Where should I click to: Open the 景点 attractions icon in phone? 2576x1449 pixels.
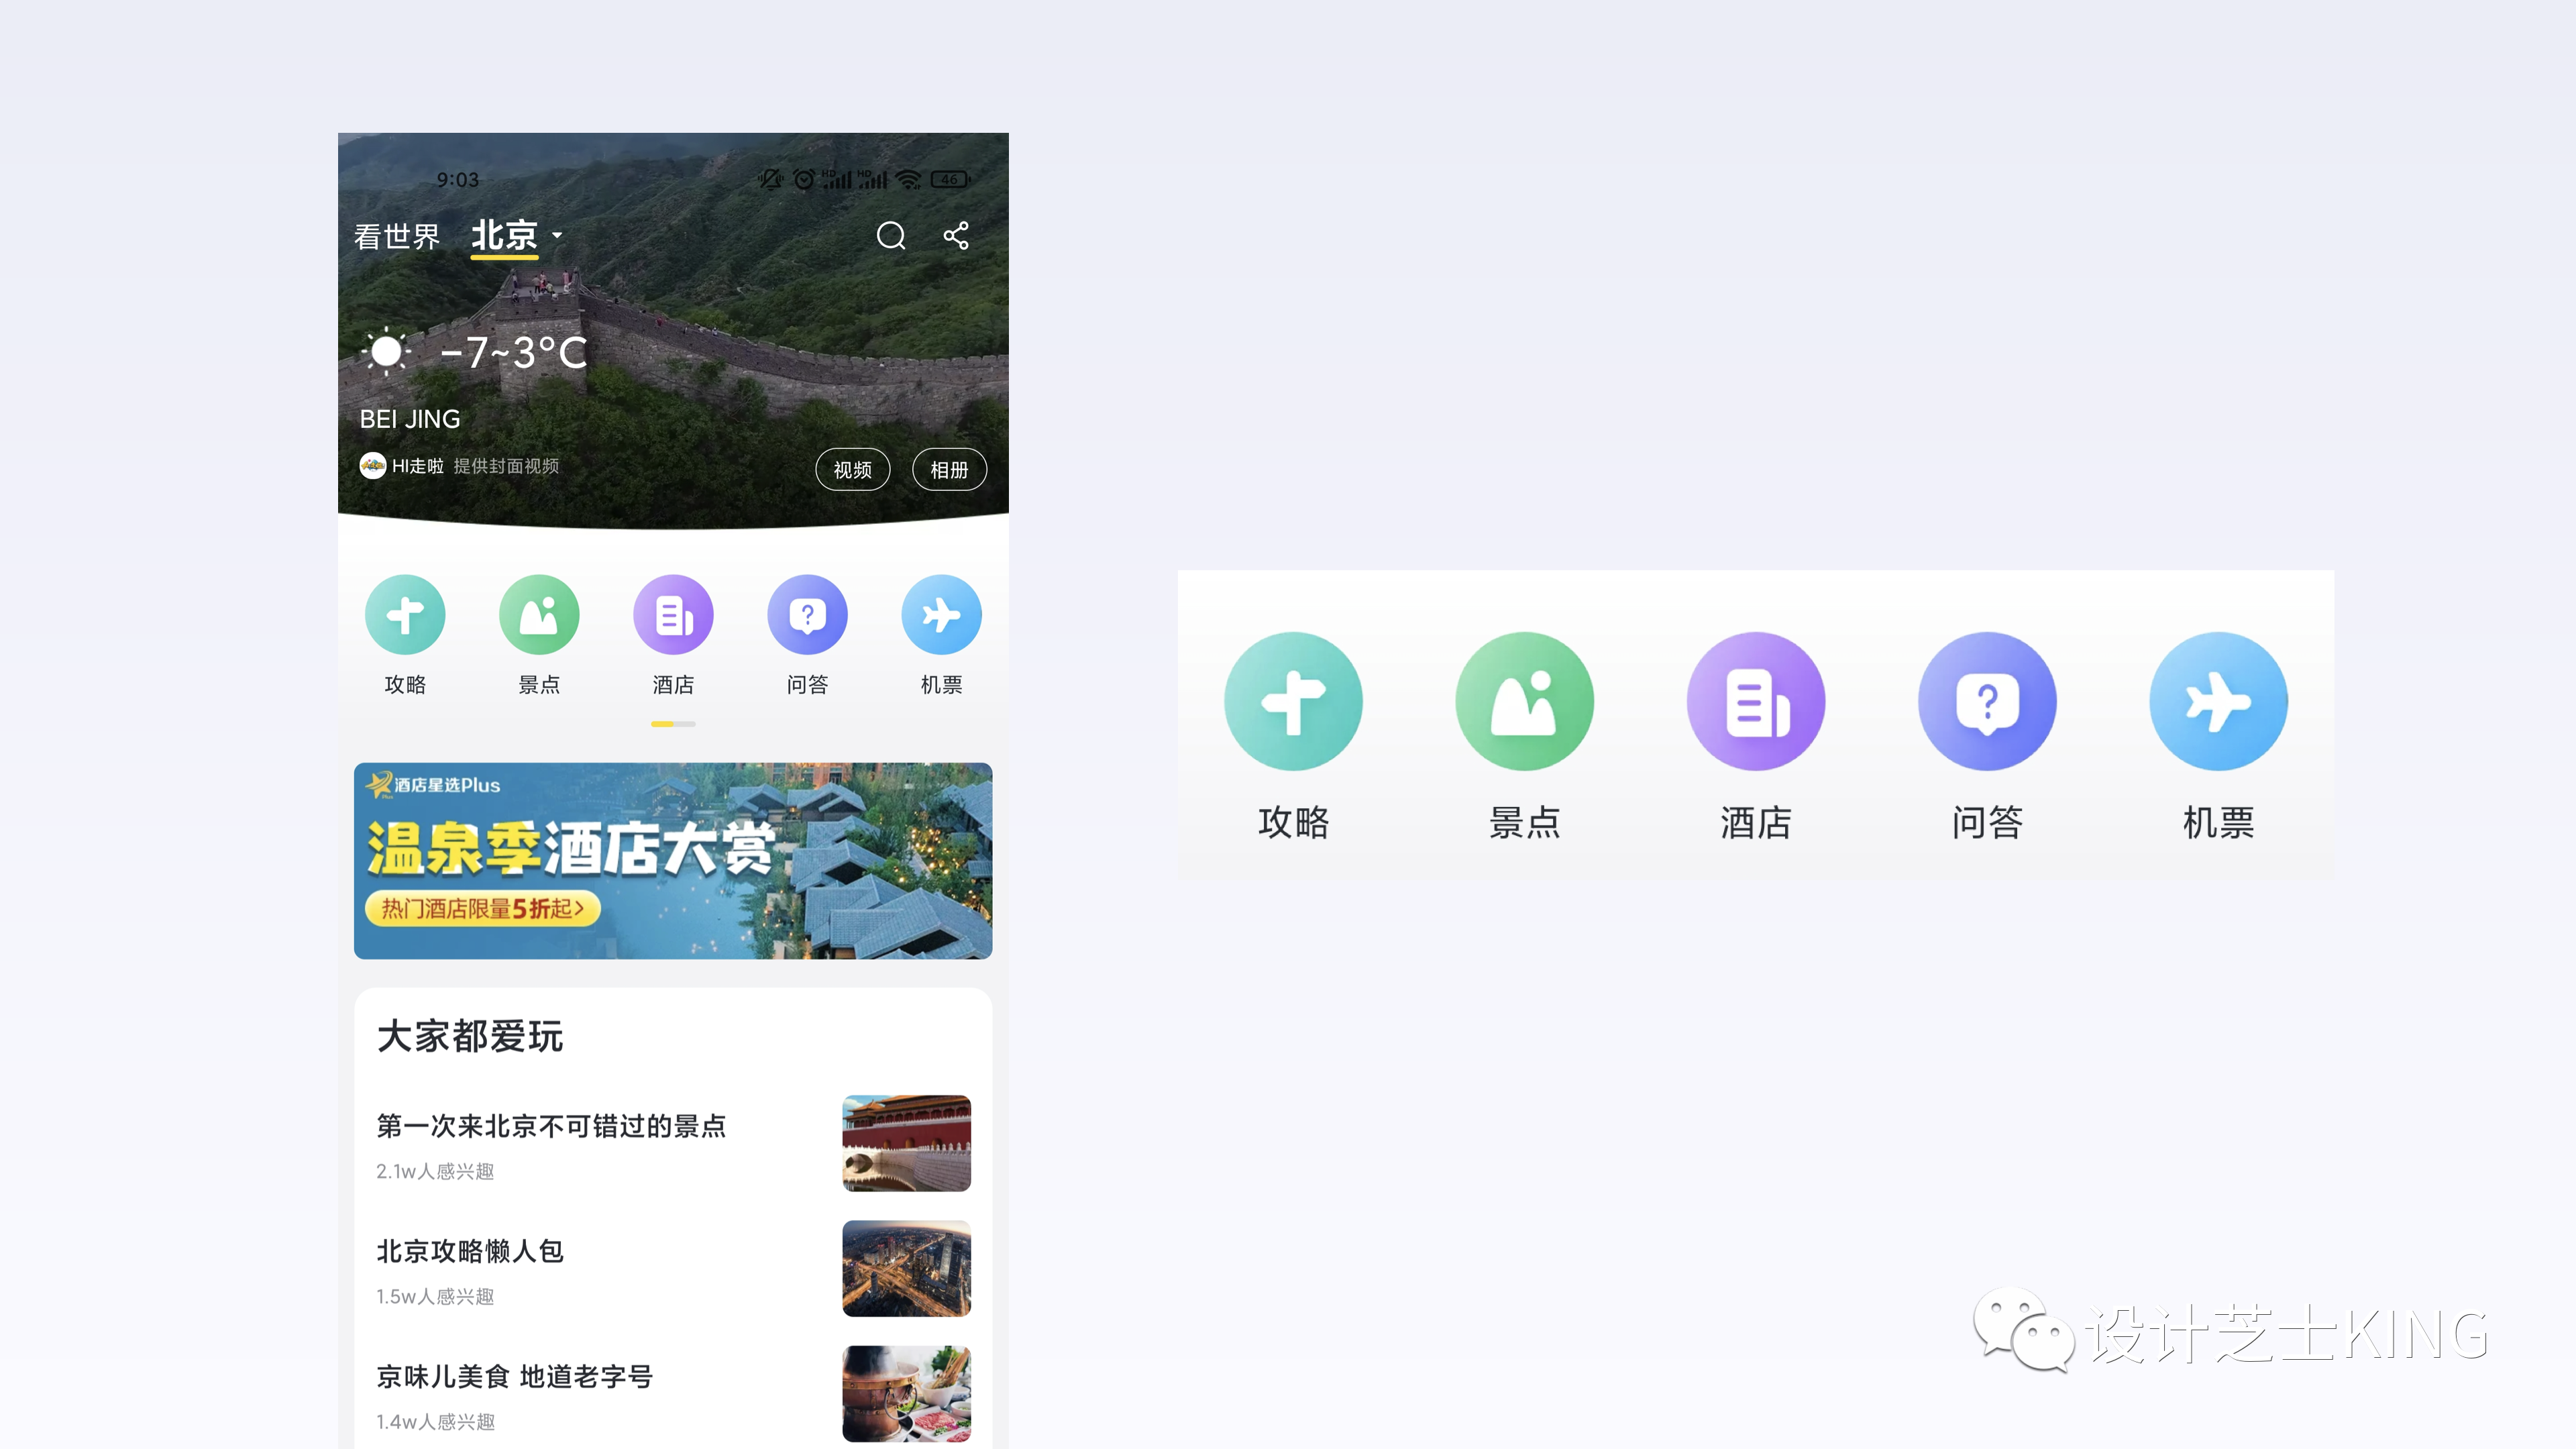[x=539, y=615]
